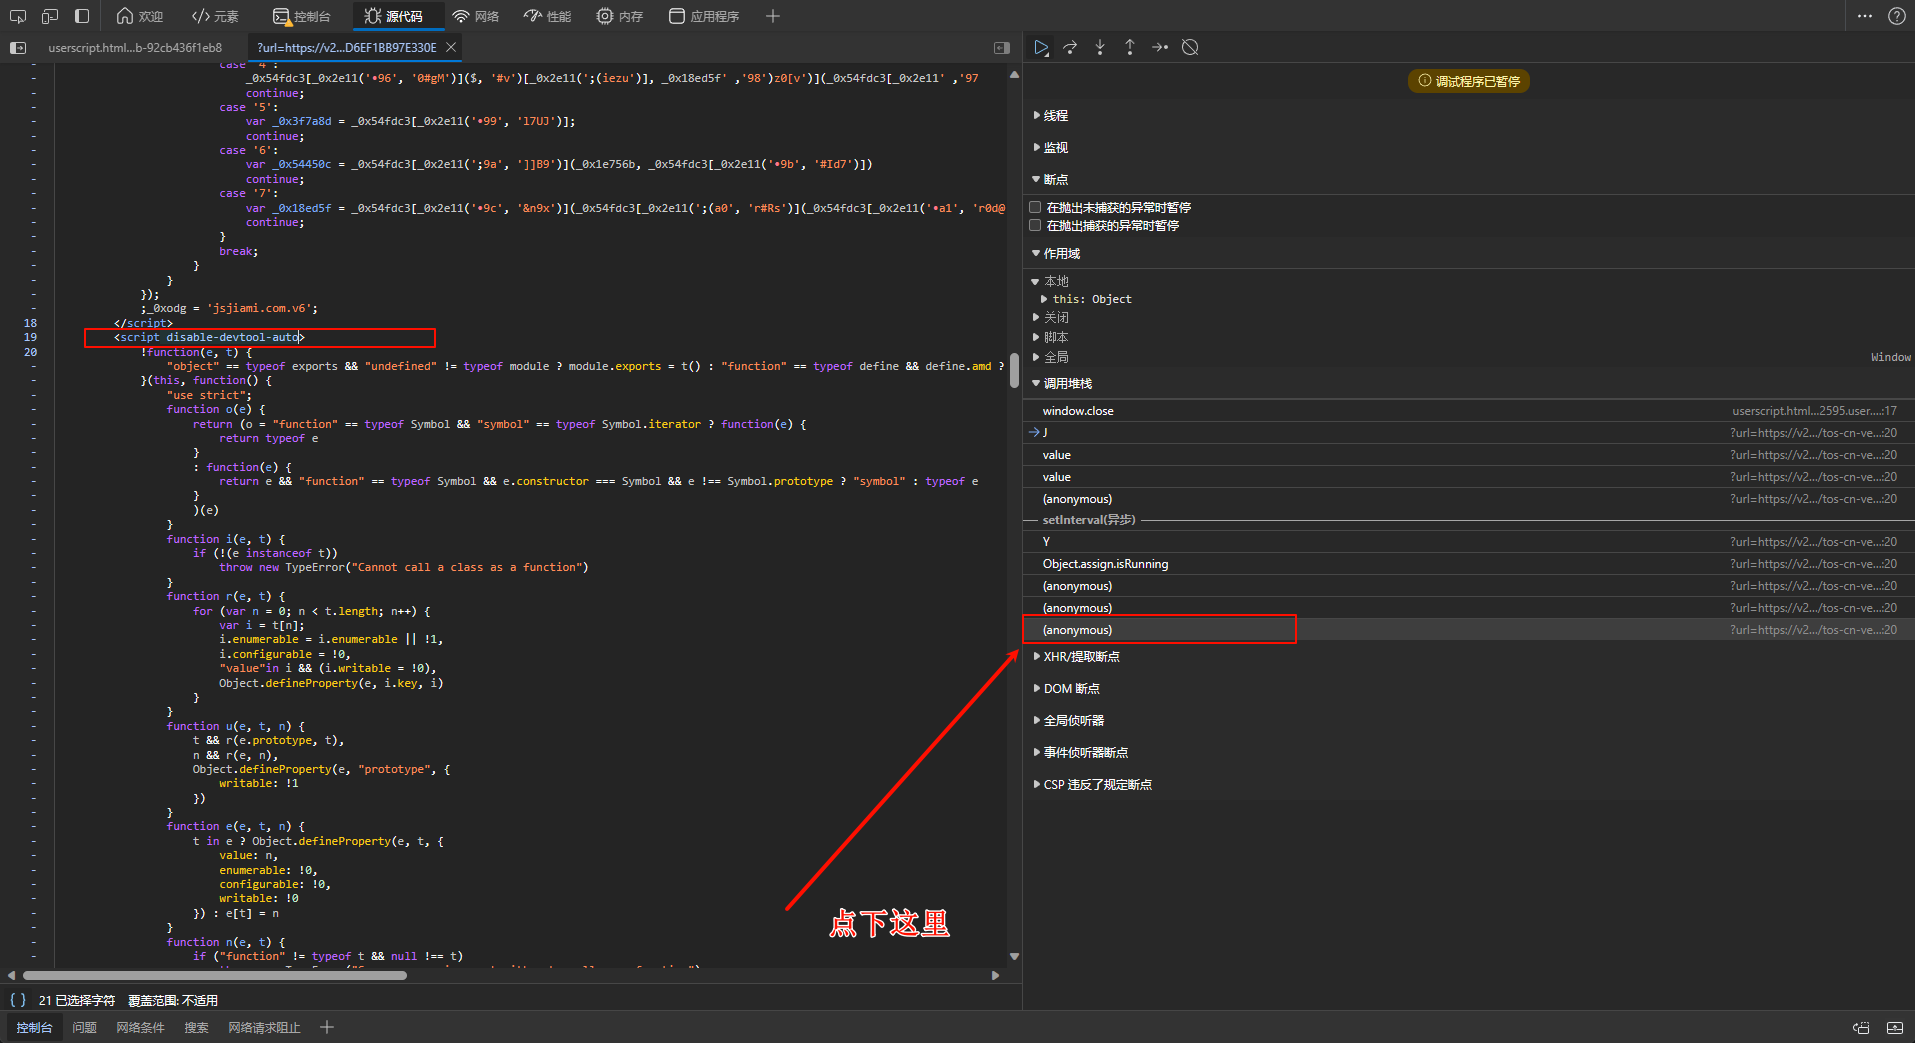This screenshot has width=1915, height=1043.
Task: Add a drawer tool with the plus icon
Action: pos(327,1027)
